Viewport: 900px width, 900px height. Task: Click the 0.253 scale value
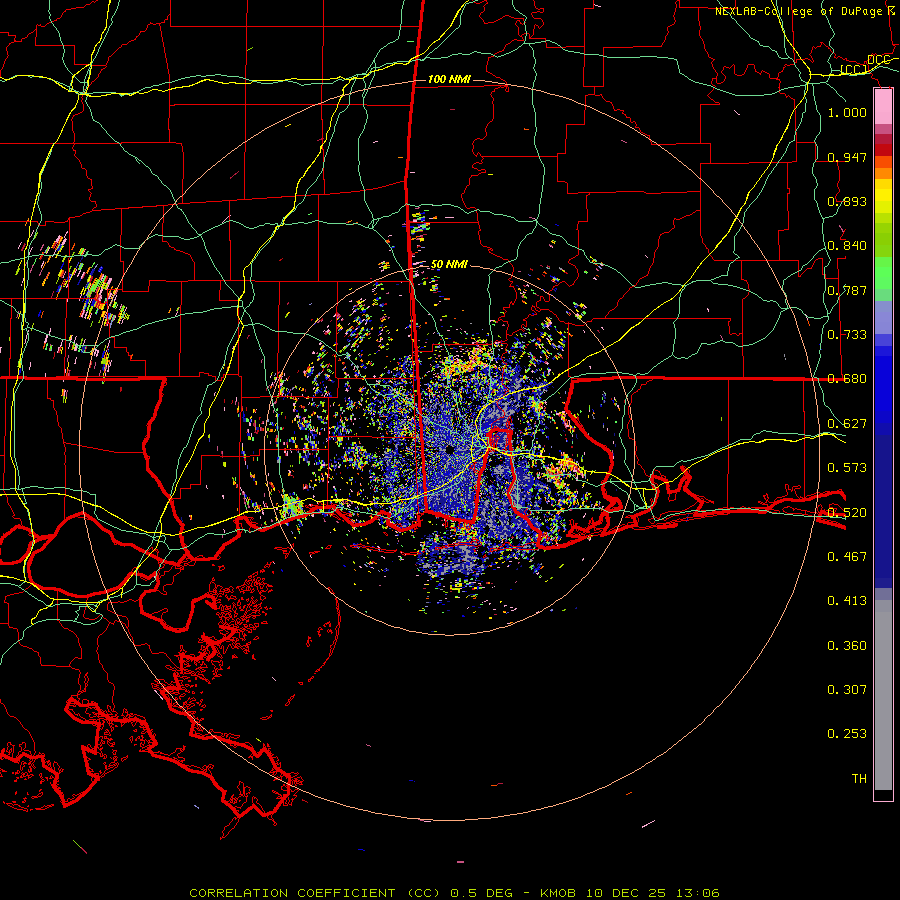(x=847, y=734)
